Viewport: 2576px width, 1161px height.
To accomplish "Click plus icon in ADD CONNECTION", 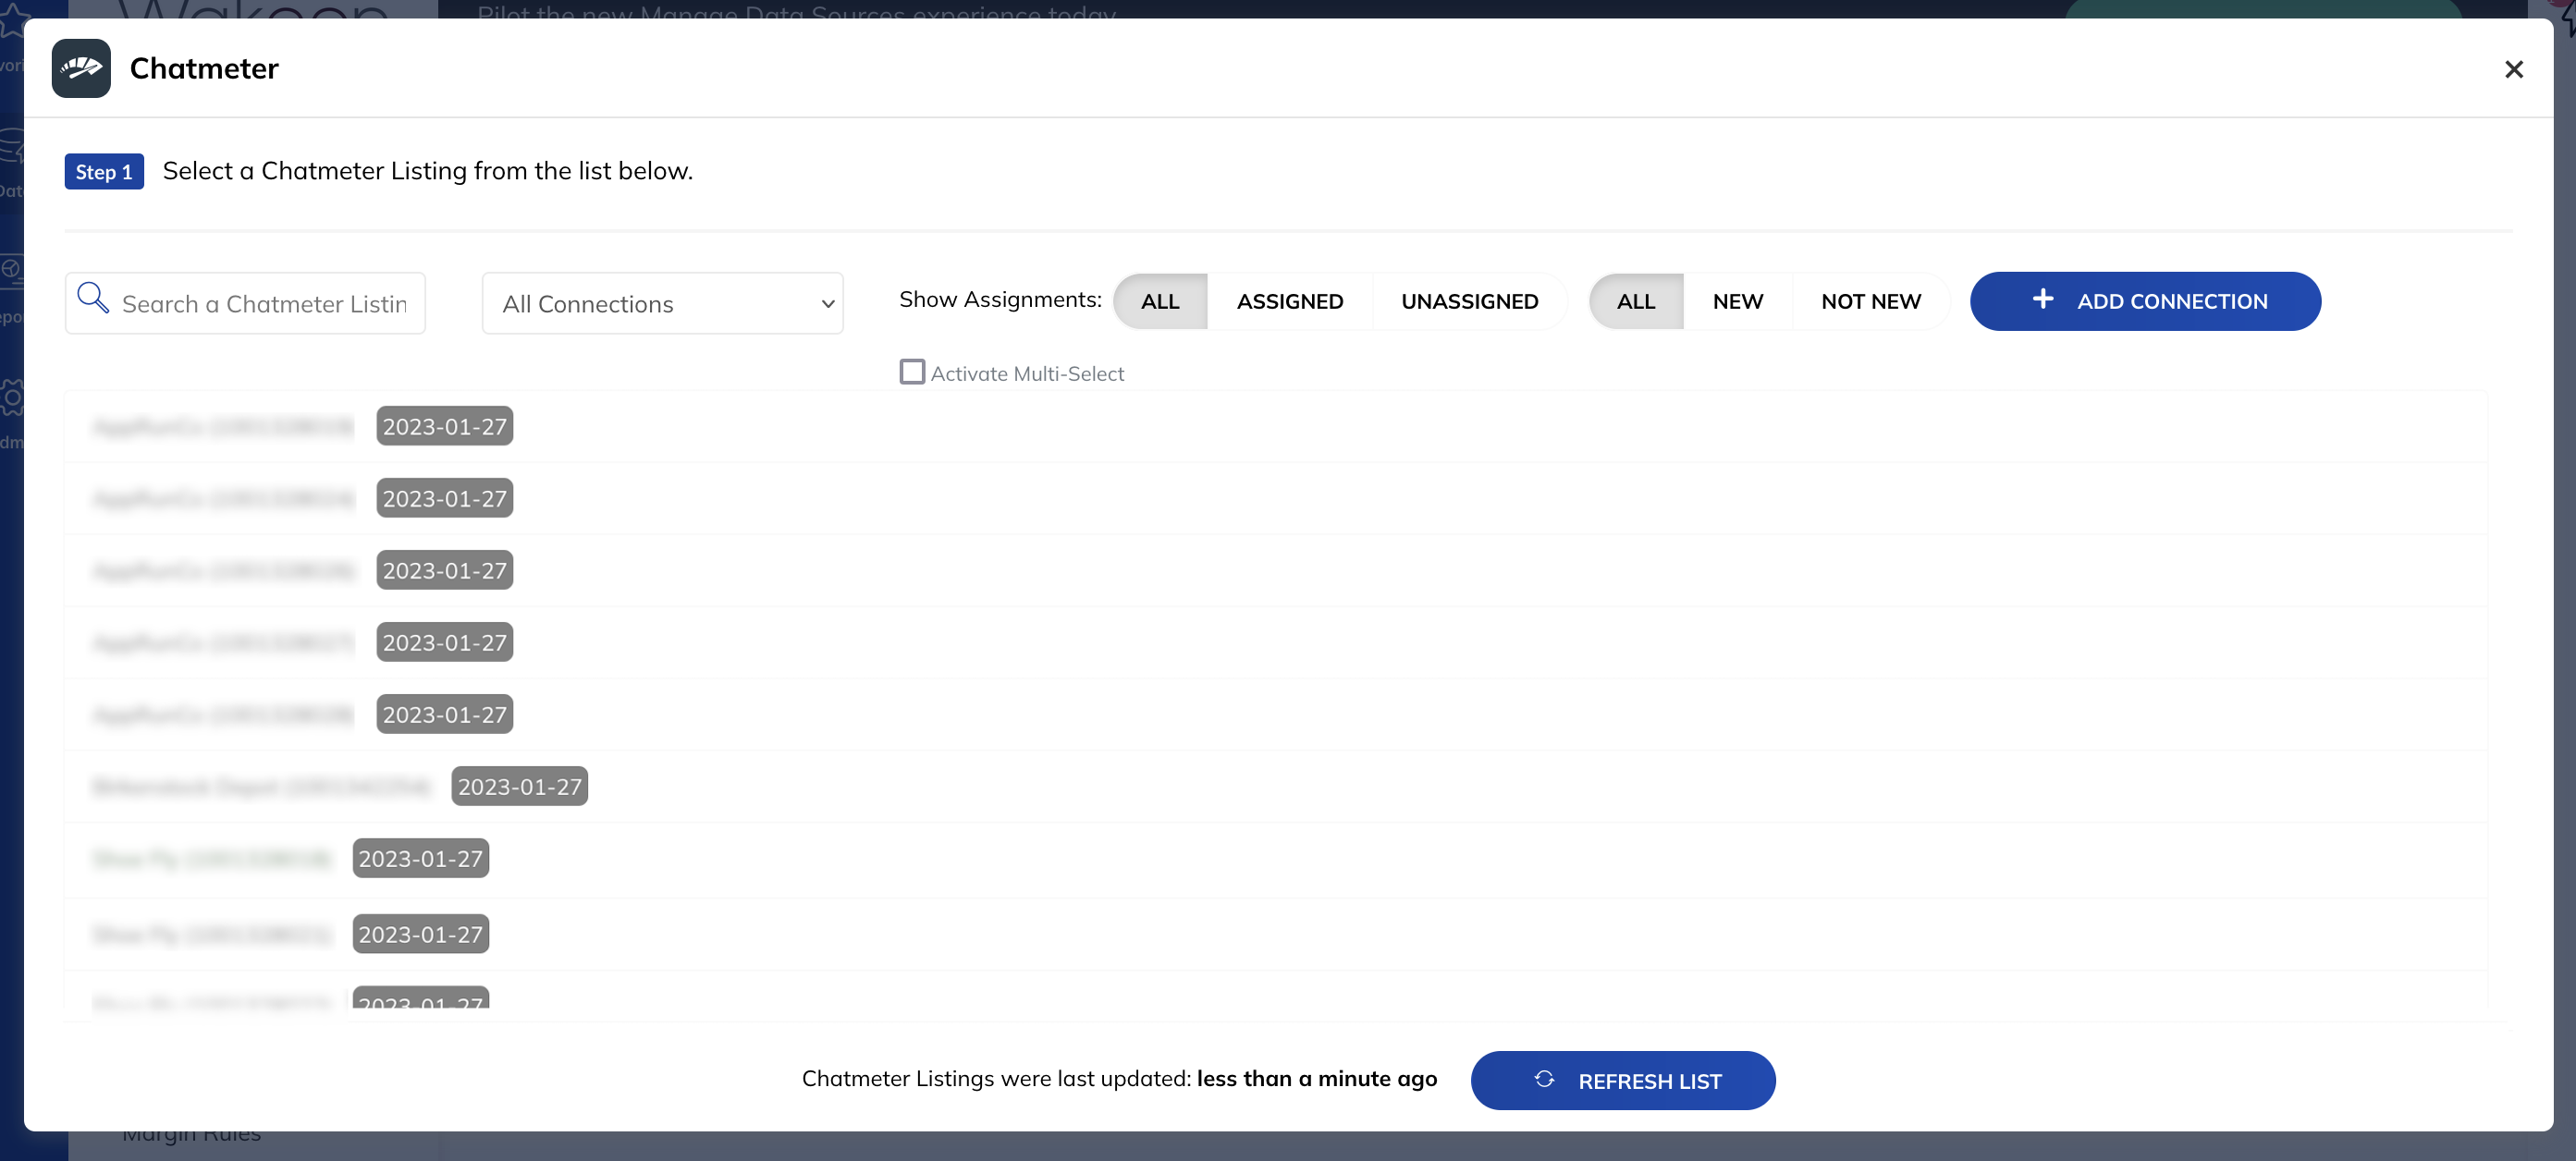I will point(2042,299).
